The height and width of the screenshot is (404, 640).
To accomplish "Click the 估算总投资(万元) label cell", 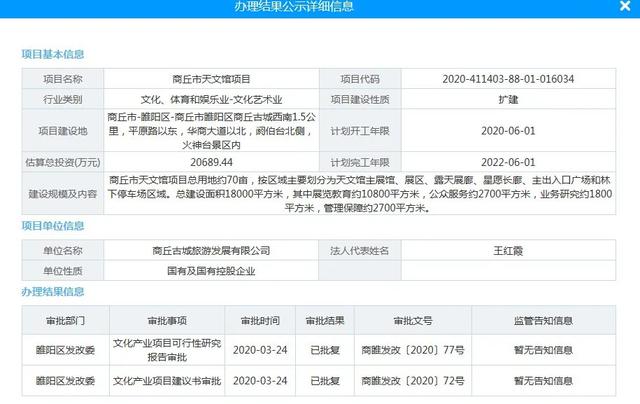I will pos(62,162).
